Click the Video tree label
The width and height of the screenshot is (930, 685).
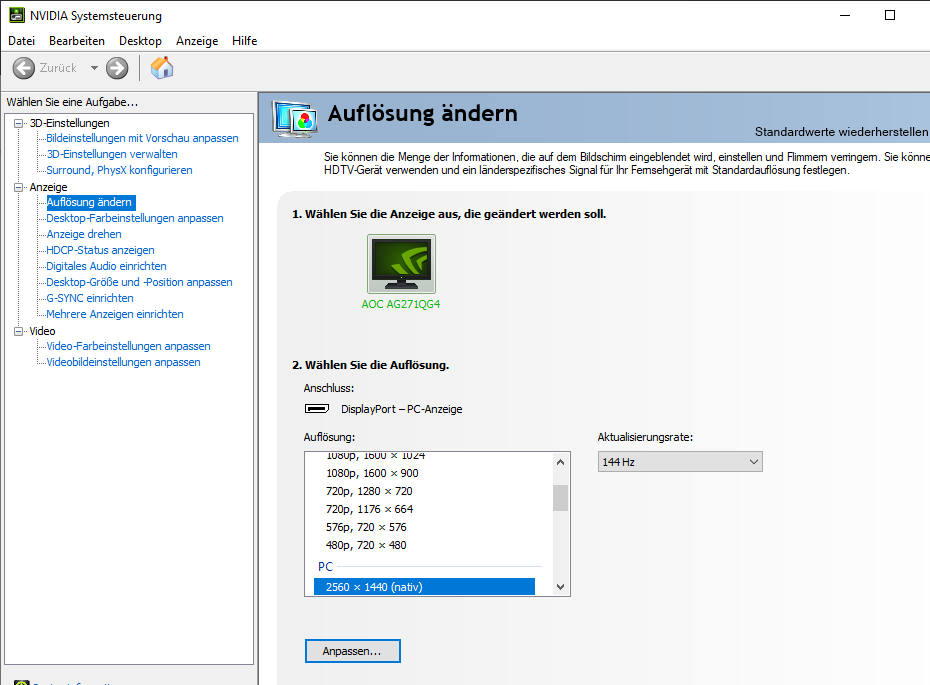pyautogui.click(x=42, y=332)
